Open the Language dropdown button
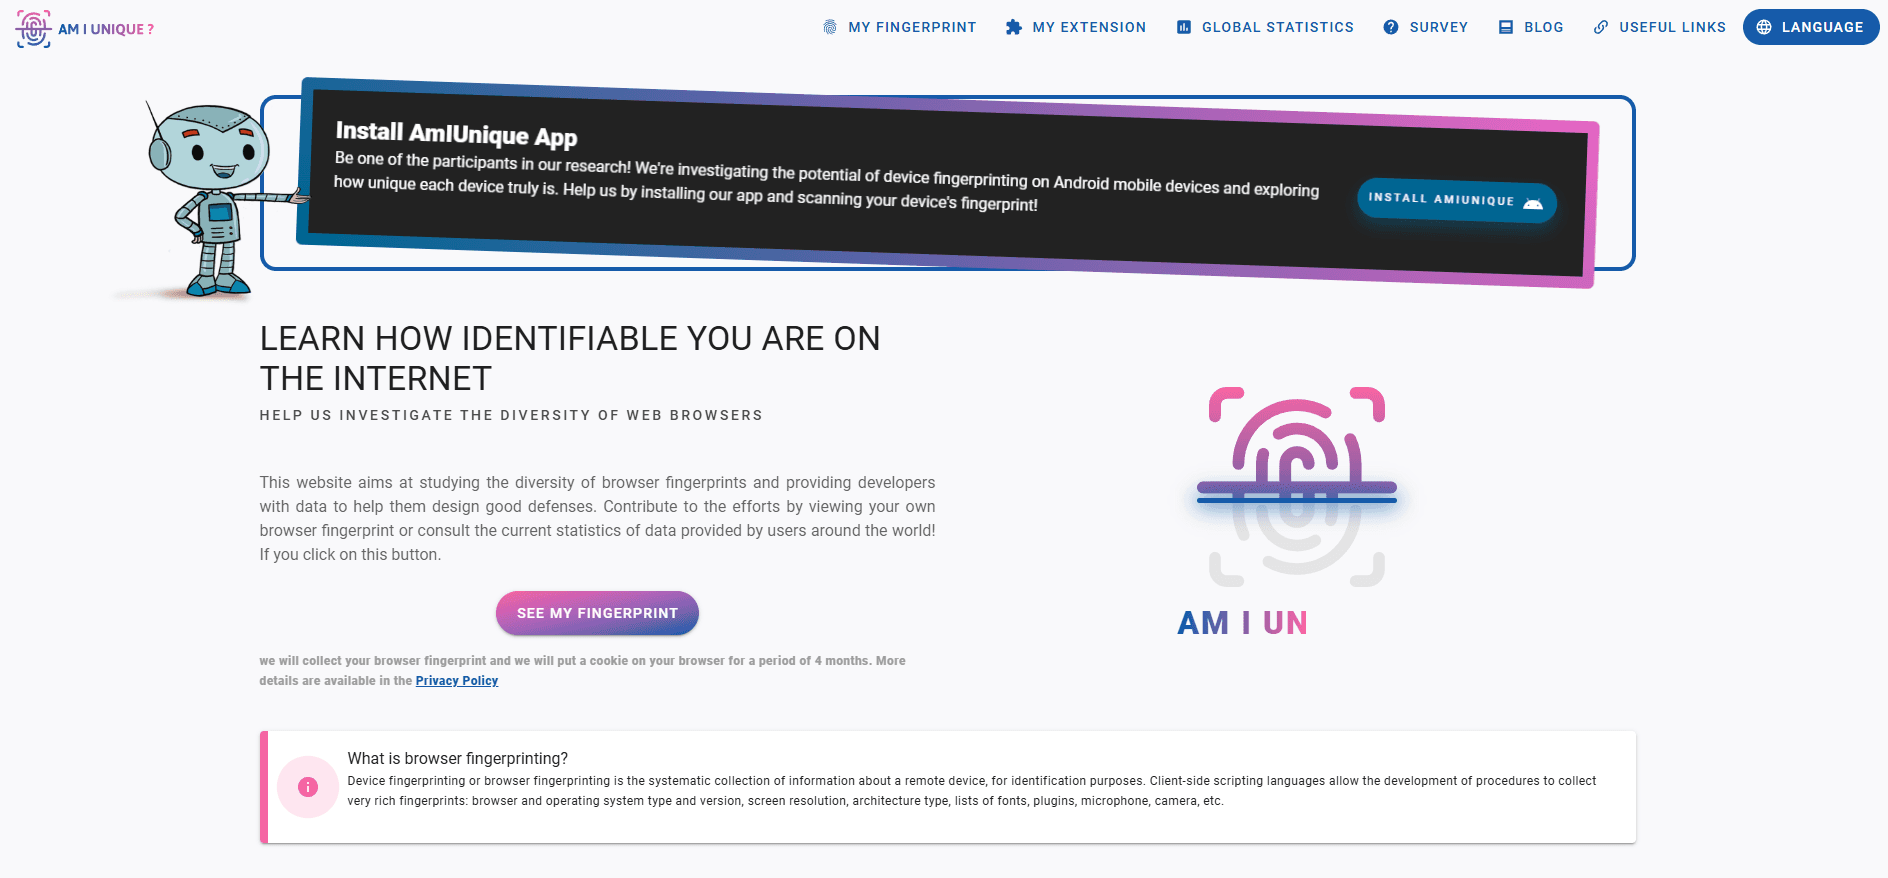 pos(1811,27)
